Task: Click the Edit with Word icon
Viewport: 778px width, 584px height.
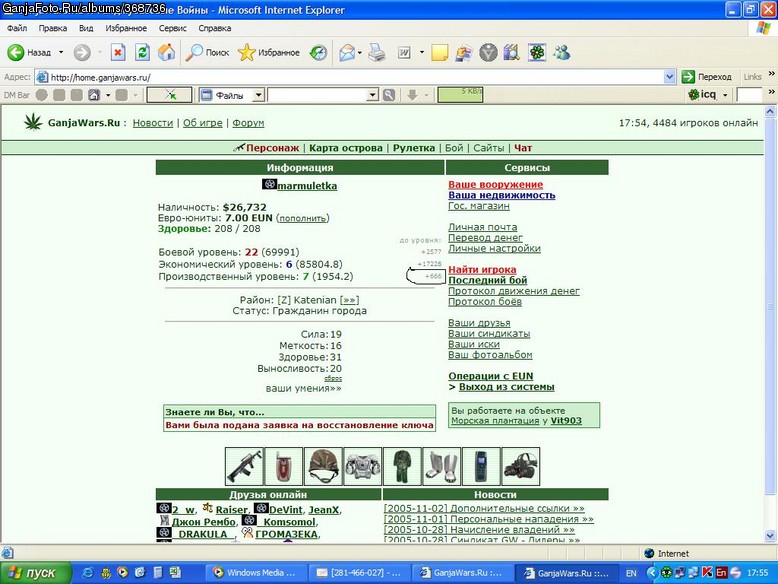Action: tap(404, 52)
